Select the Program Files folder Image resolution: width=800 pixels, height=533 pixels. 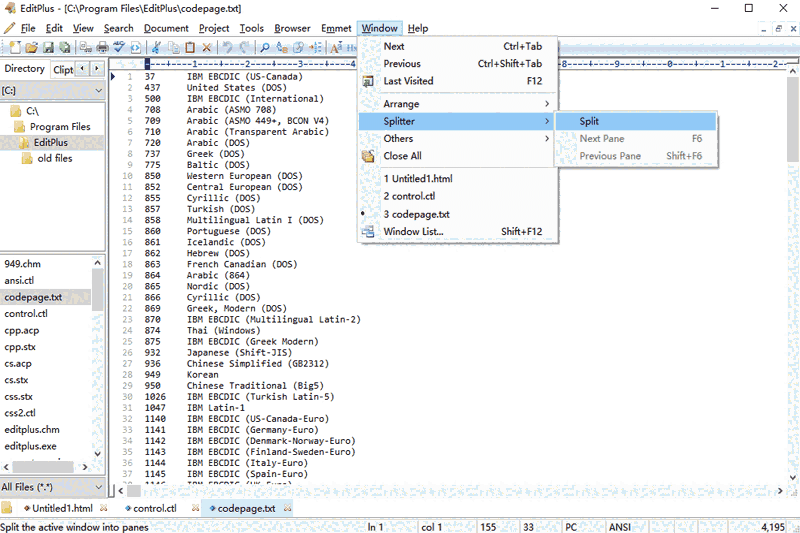tap(60, 126)
